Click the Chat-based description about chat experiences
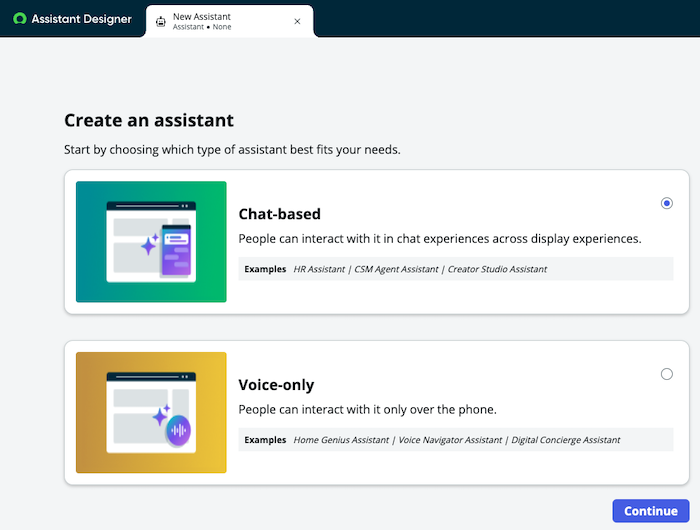 pyautogui.click(x=440, y=239)
